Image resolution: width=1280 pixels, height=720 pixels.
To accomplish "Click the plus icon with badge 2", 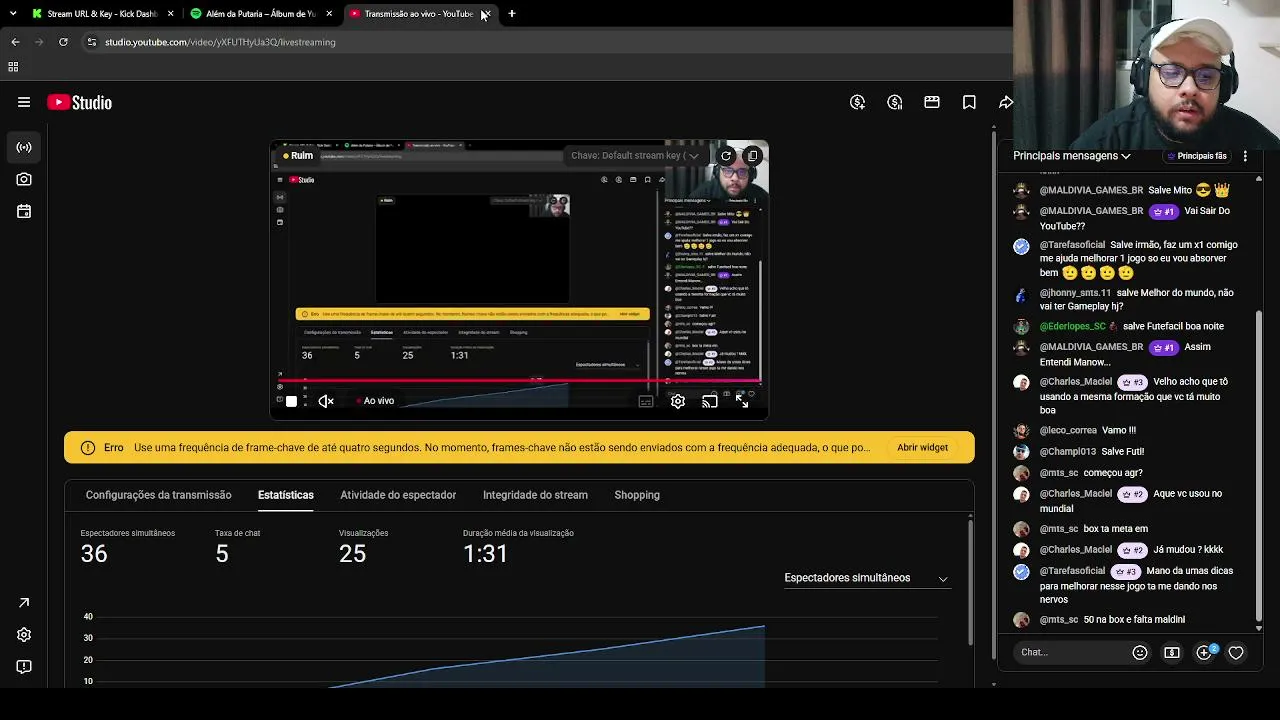I will [1205, 652].
